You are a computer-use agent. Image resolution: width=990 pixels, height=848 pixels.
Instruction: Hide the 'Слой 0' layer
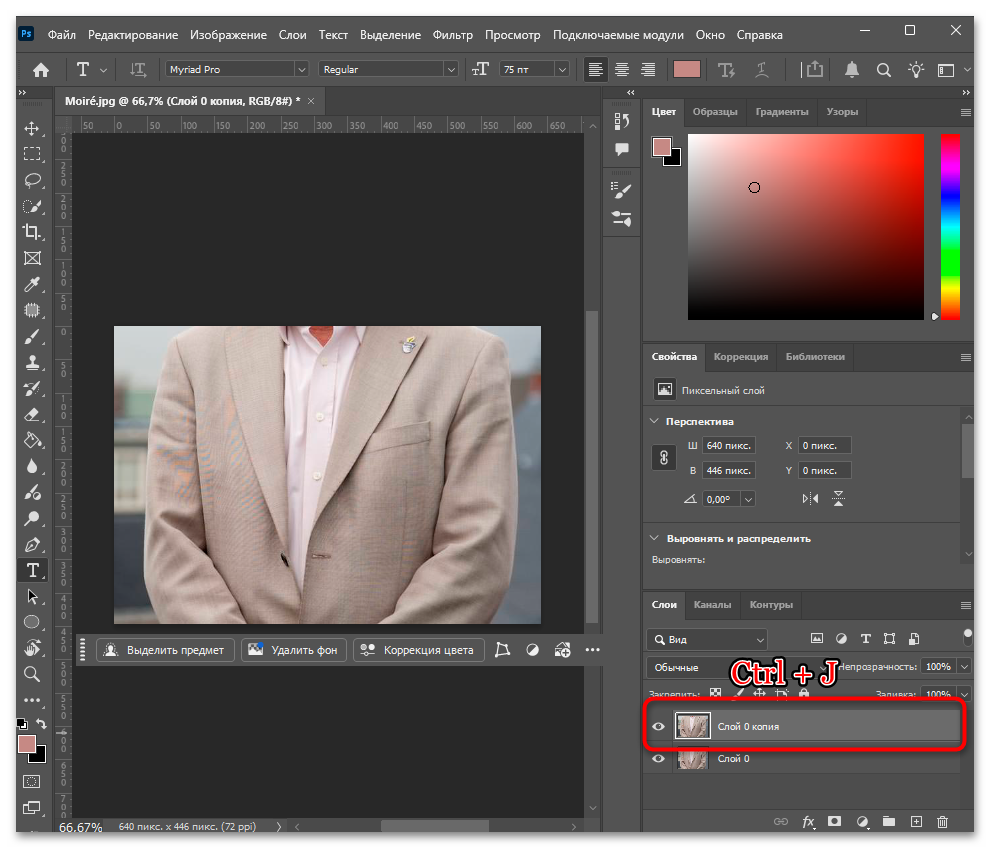659,758
